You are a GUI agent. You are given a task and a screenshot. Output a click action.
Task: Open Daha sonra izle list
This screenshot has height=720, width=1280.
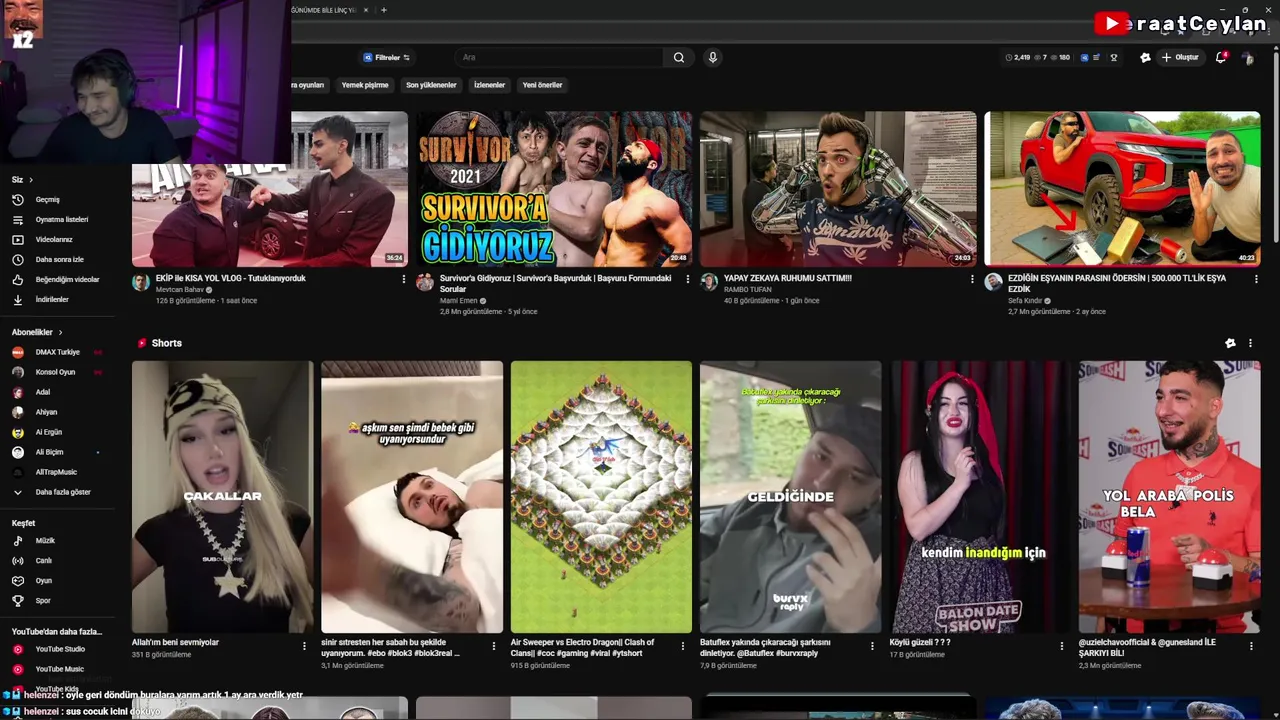50,260
